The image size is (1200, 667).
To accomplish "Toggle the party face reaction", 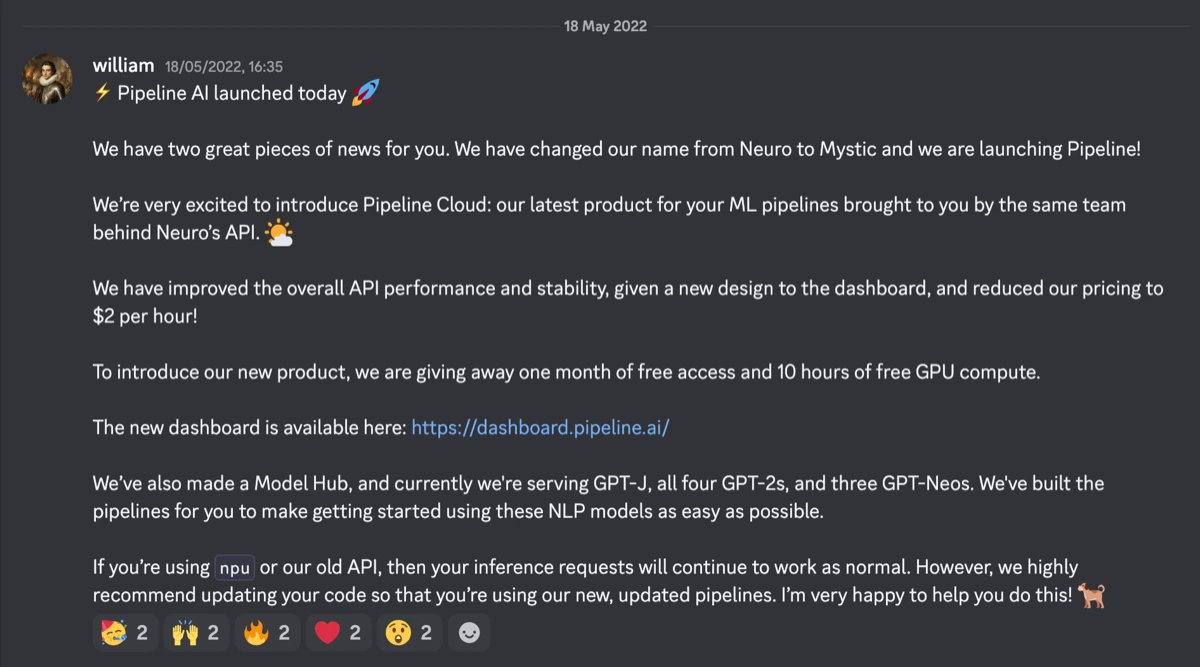I will [x=125, y=632].
